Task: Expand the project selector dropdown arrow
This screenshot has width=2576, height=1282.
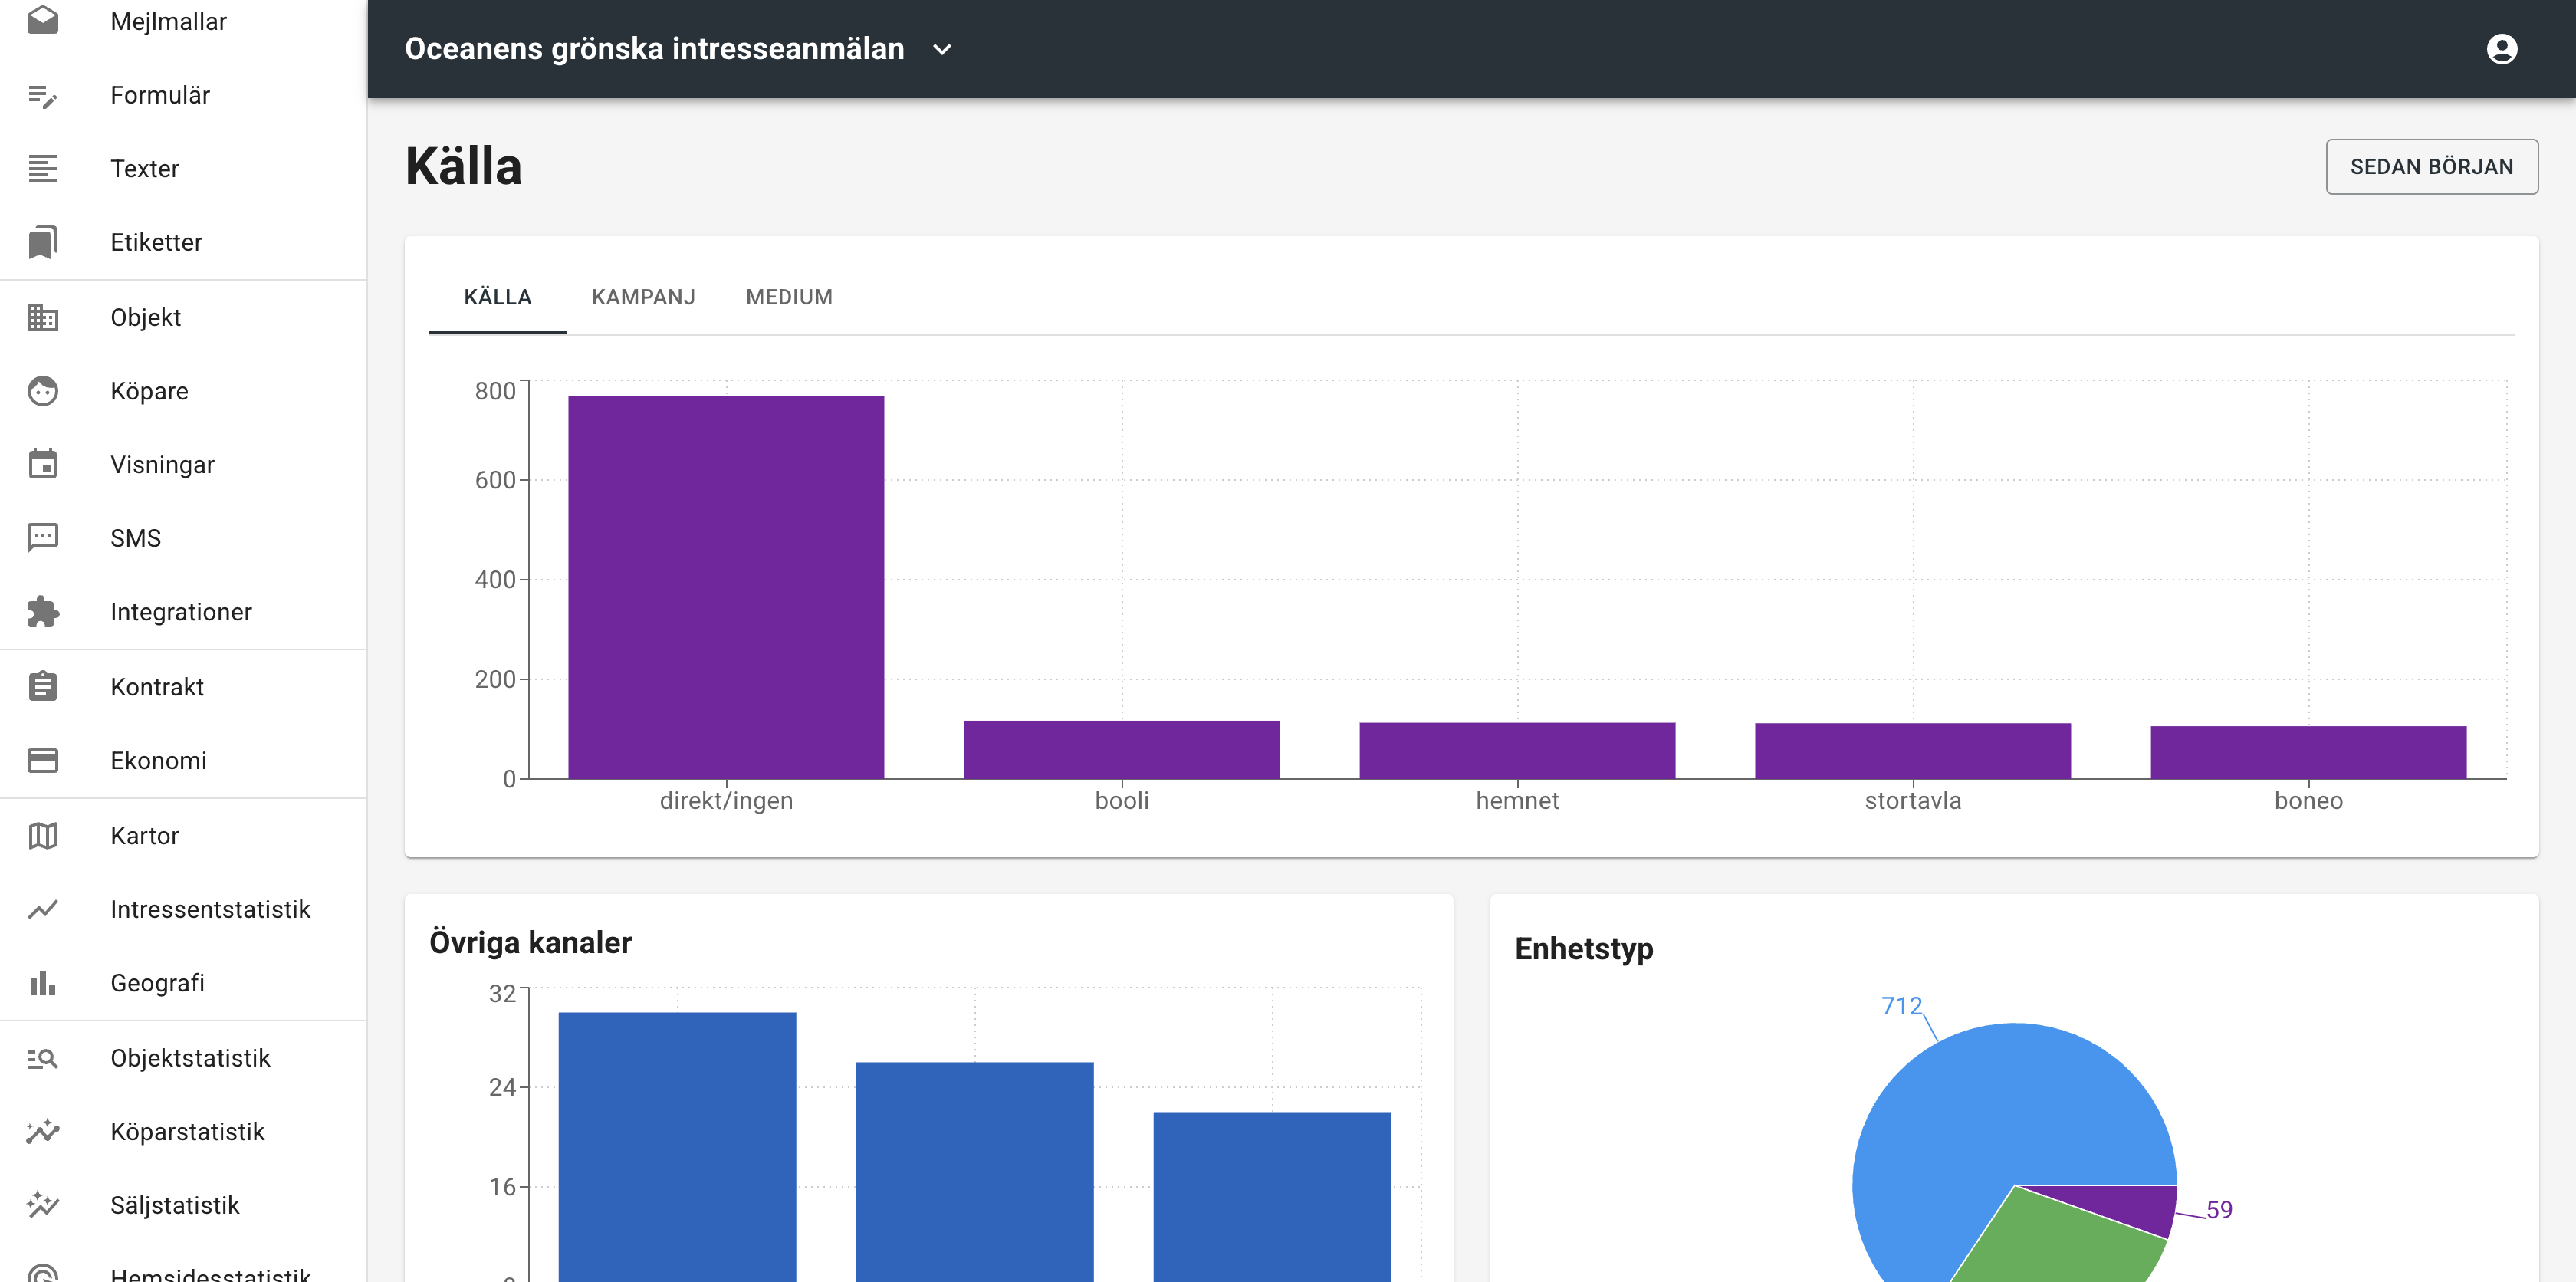Action: pyautogui.click(x=942, y=49)
